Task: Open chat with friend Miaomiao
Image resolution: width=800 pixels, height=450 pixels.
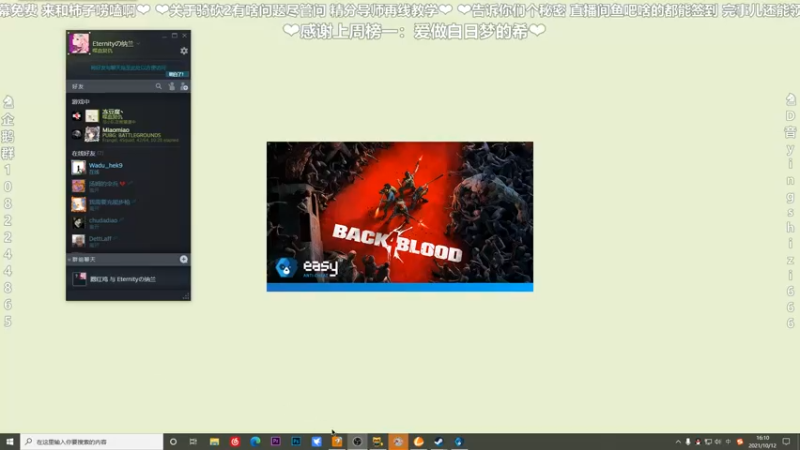Action: coord(128,134)
